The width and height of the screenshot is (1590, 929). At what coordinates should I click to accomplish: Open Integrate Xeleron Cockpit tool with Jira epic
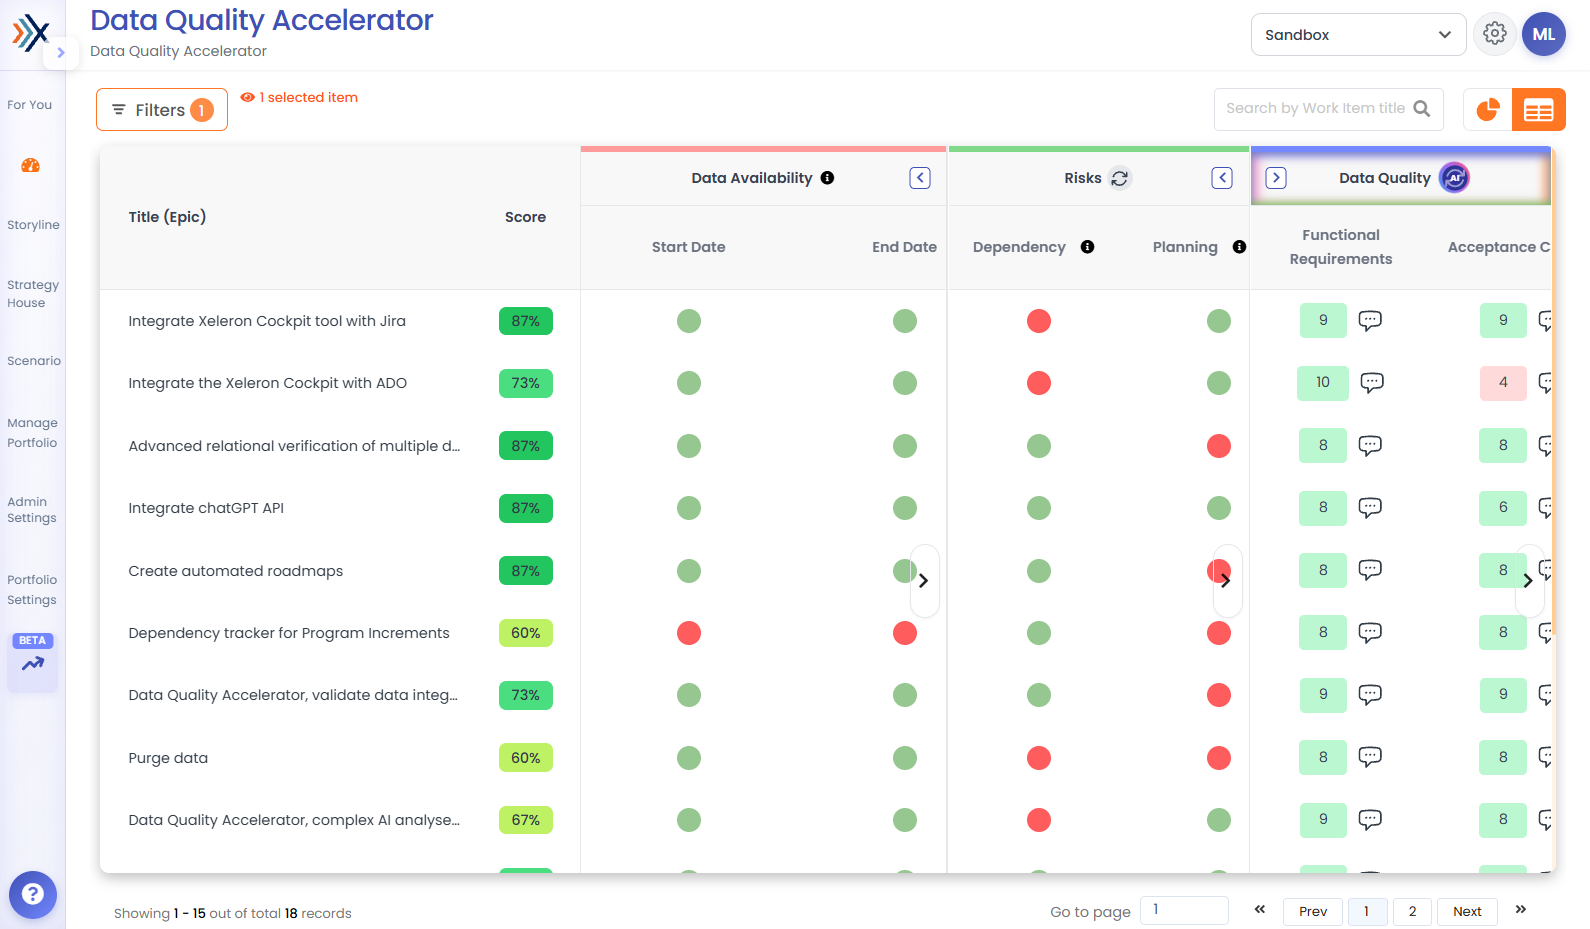(267, 321)
